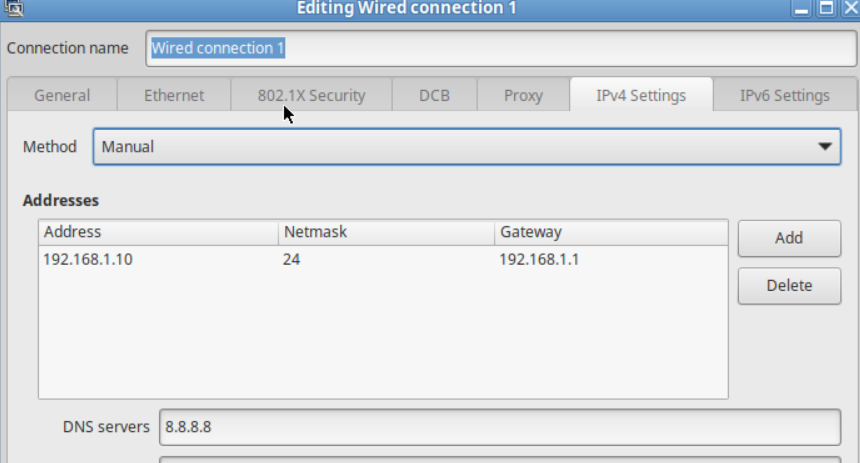Switch to the IPv6 Settings tab

784,96
